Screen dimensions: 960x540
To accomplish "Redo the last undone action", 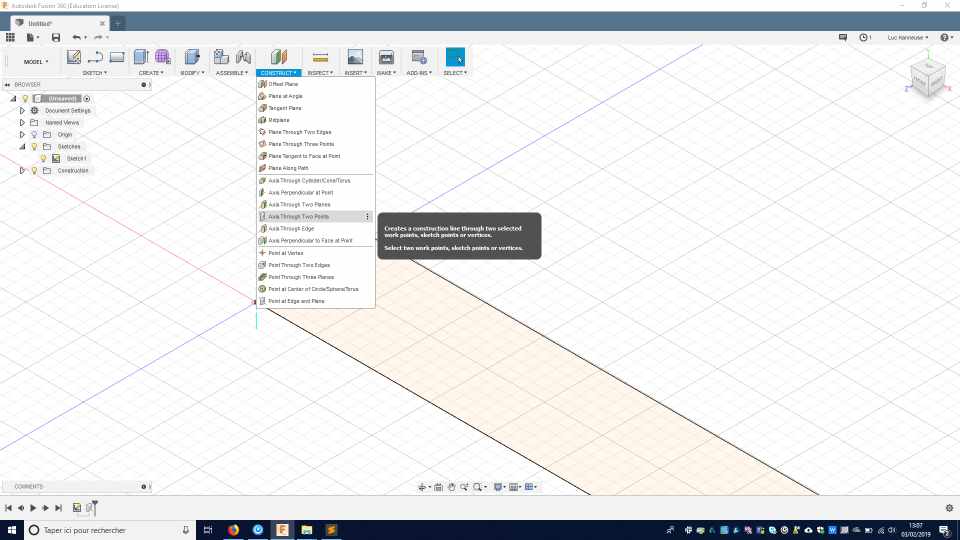I will tap(98, 37).
